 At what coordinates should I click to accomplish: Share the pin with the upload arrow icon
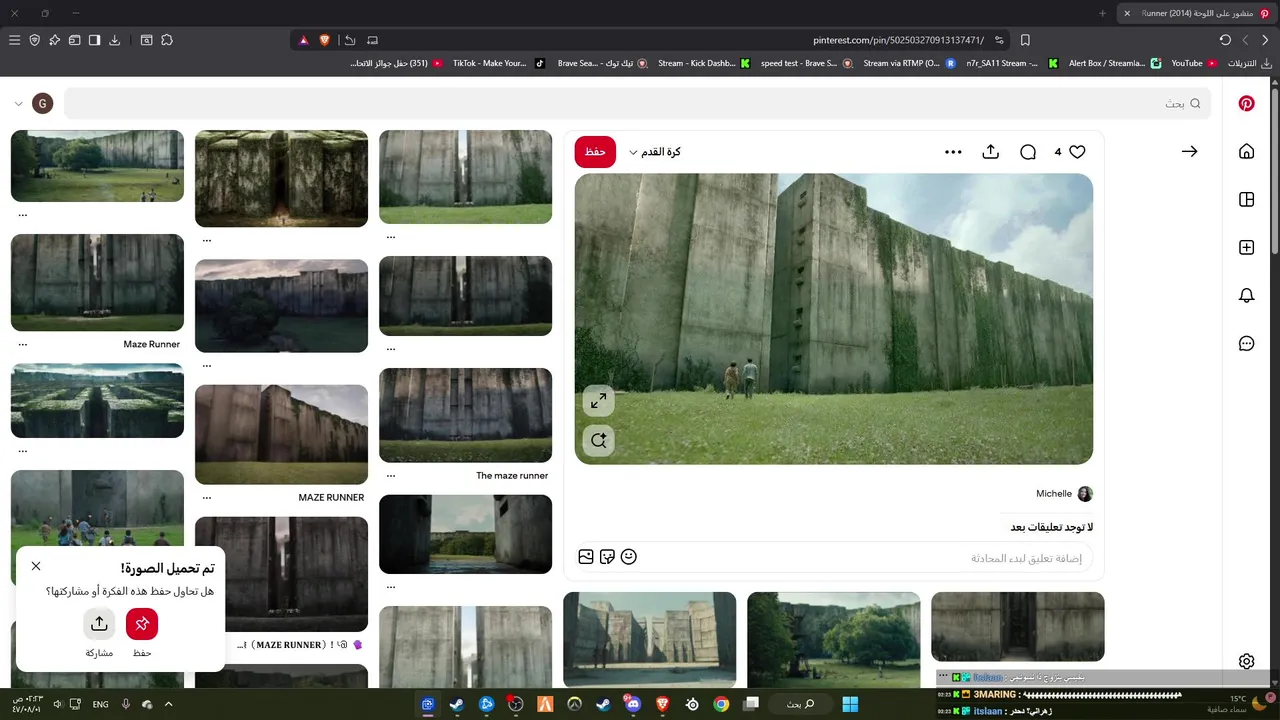point(990,152)
